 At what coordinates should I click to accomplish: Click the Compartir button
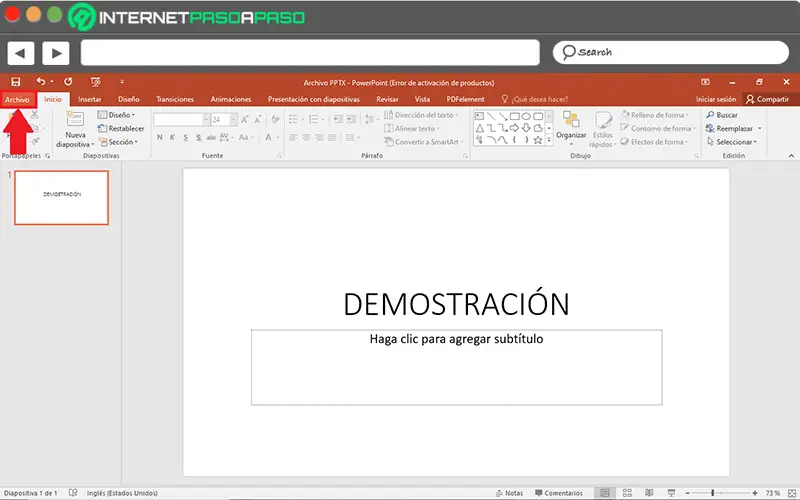[x=767, y=99]
